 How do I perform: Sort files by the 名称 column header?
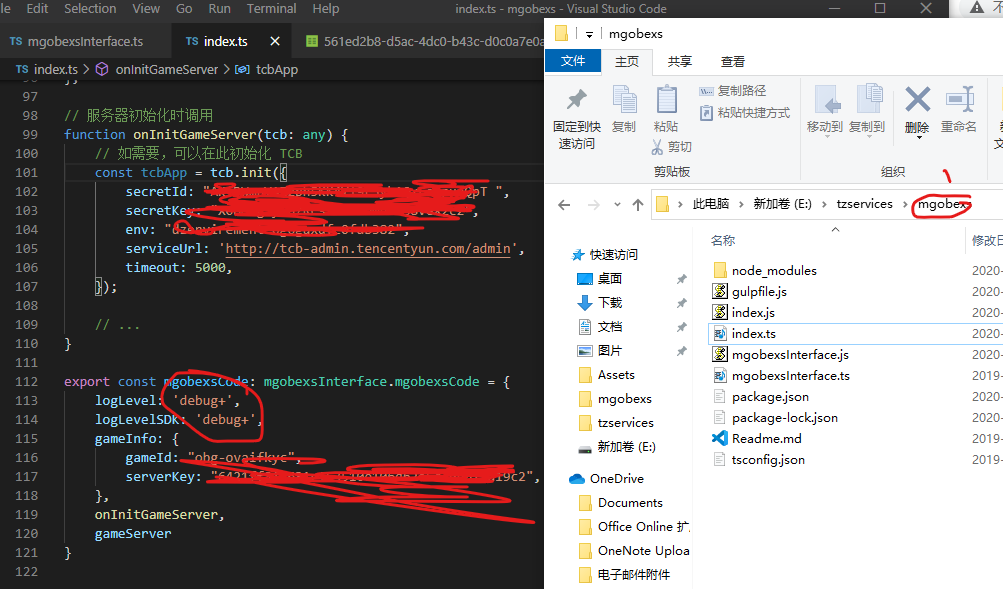(x=723, y=240)
